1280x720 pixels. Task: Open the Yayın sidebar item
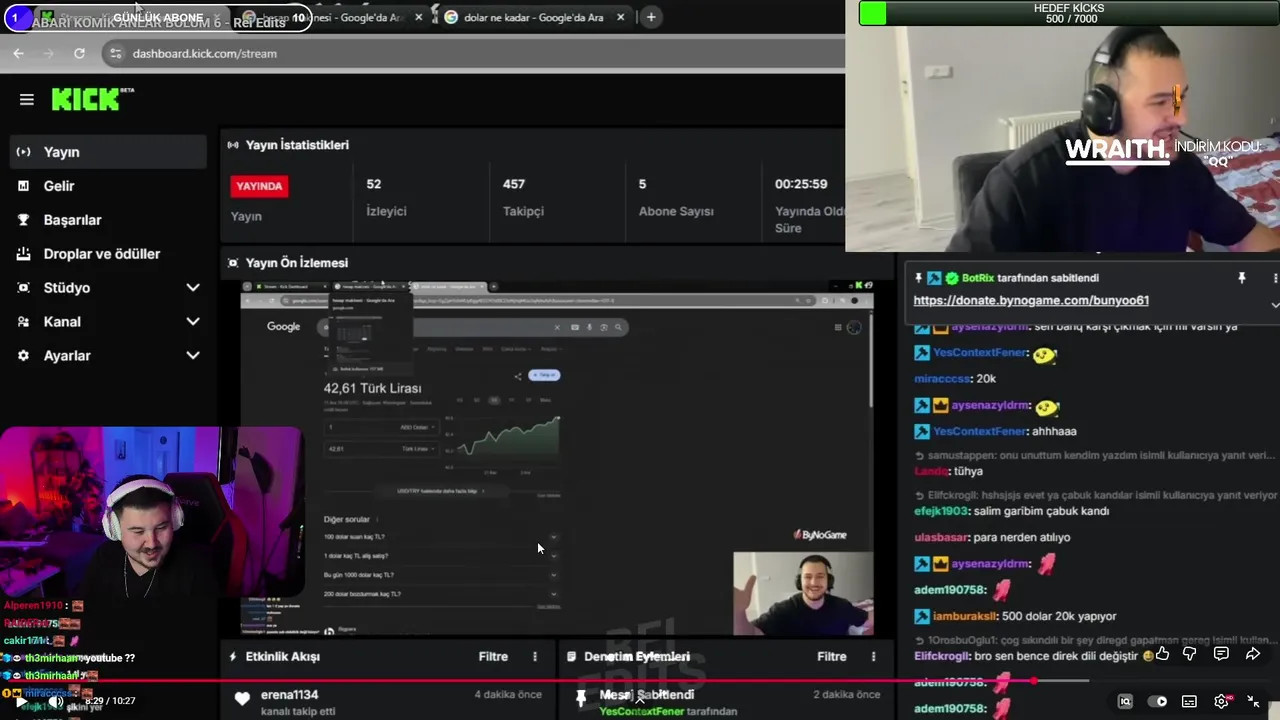click(108, 152)
